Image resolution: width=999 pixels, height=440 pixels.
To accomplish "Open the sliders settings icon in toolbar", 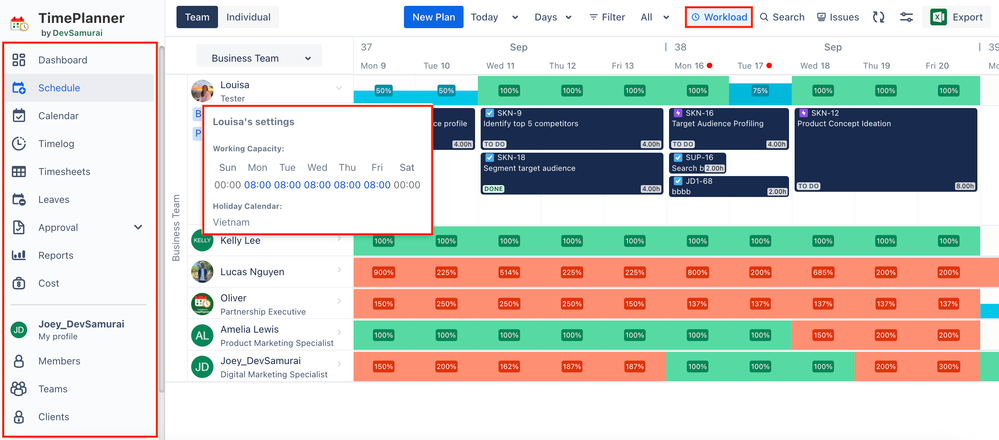I will click(x=907, y=17).
